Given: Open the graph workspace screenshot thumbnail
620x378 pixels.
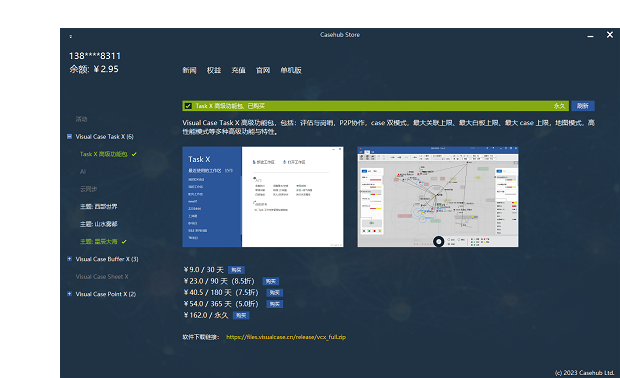Looking at the screenshot, I should (x=438, y=197).
